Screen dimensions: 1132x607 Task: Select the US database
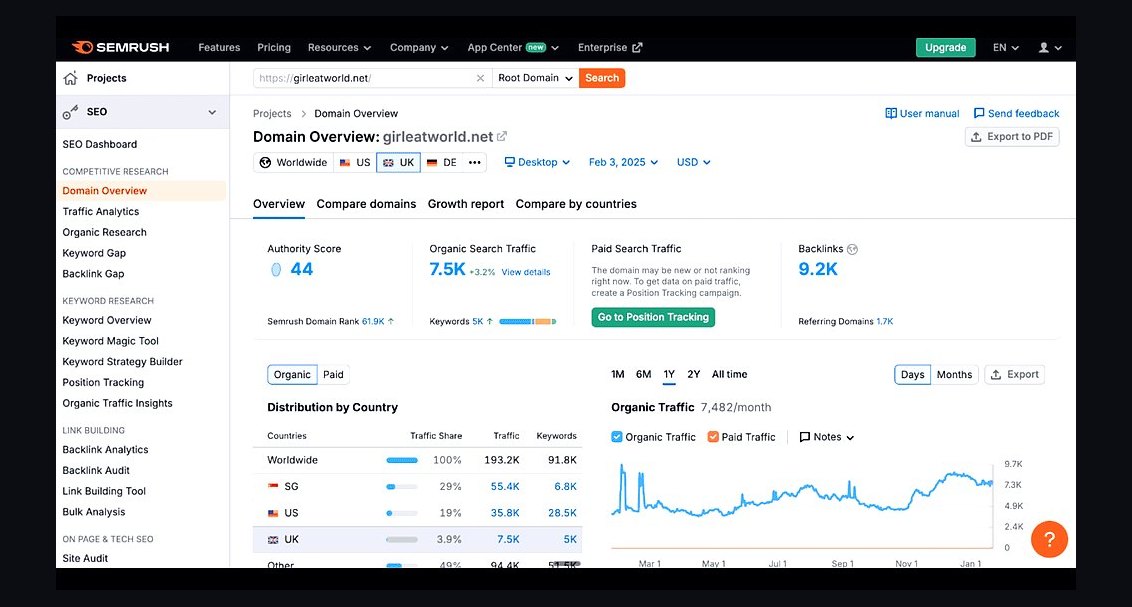click(354, 162)
